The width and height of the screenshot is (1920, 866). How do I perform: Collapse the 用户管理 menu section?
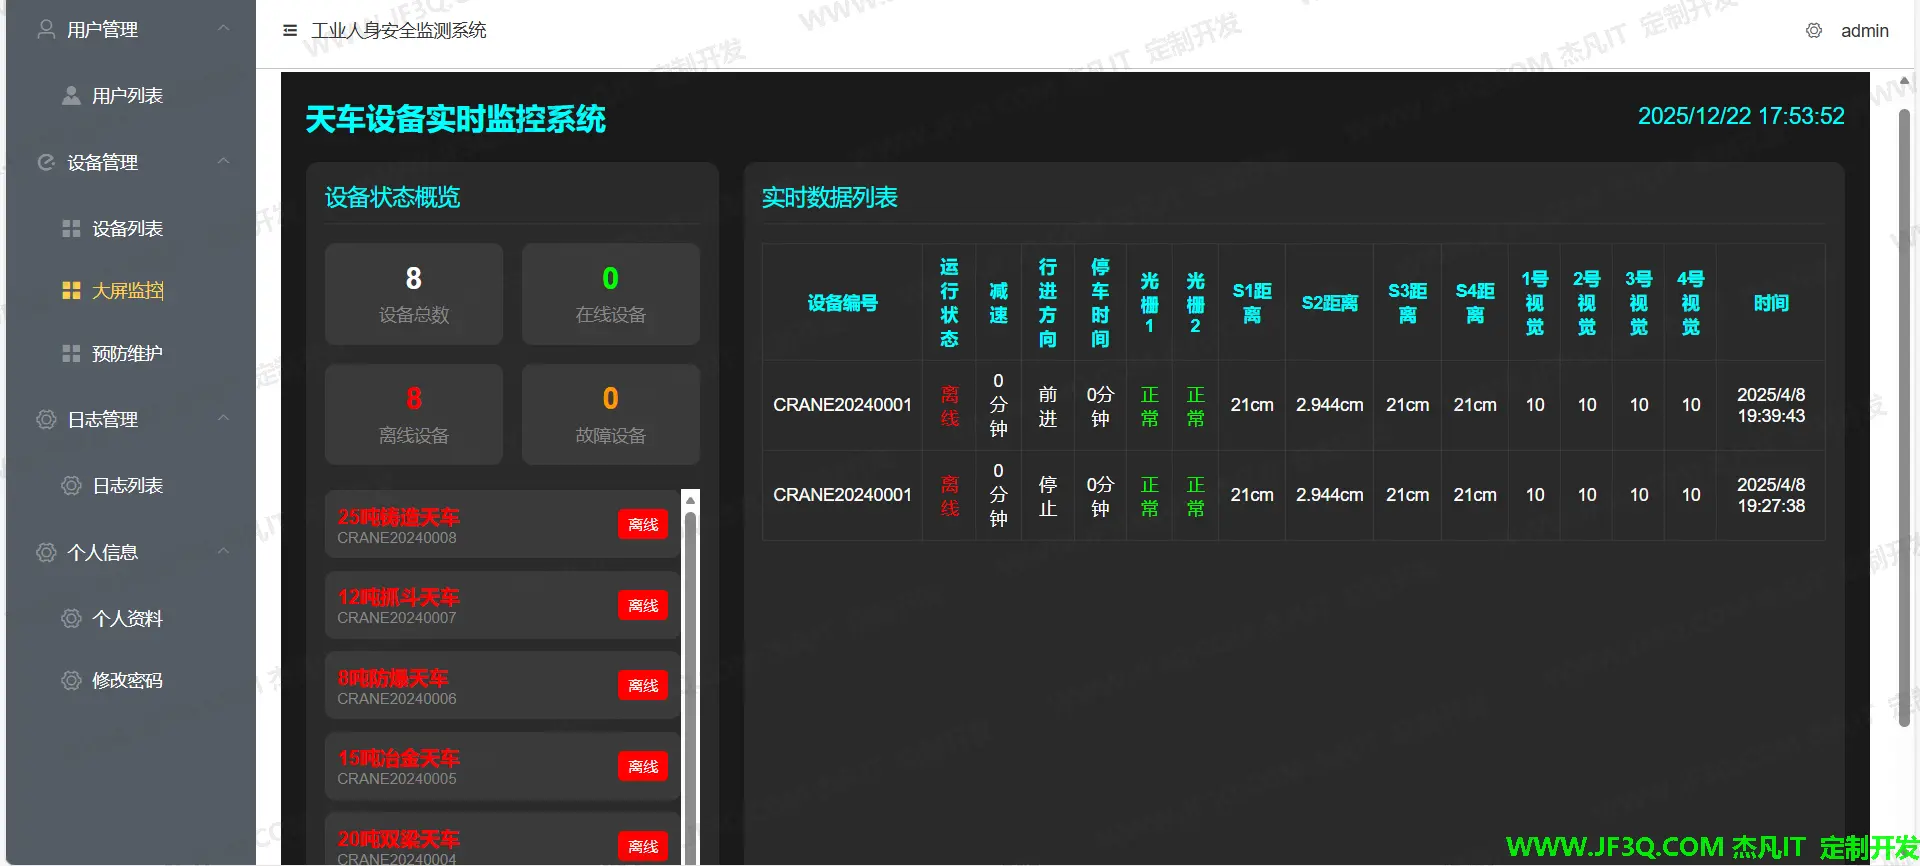tap(223, 29)
